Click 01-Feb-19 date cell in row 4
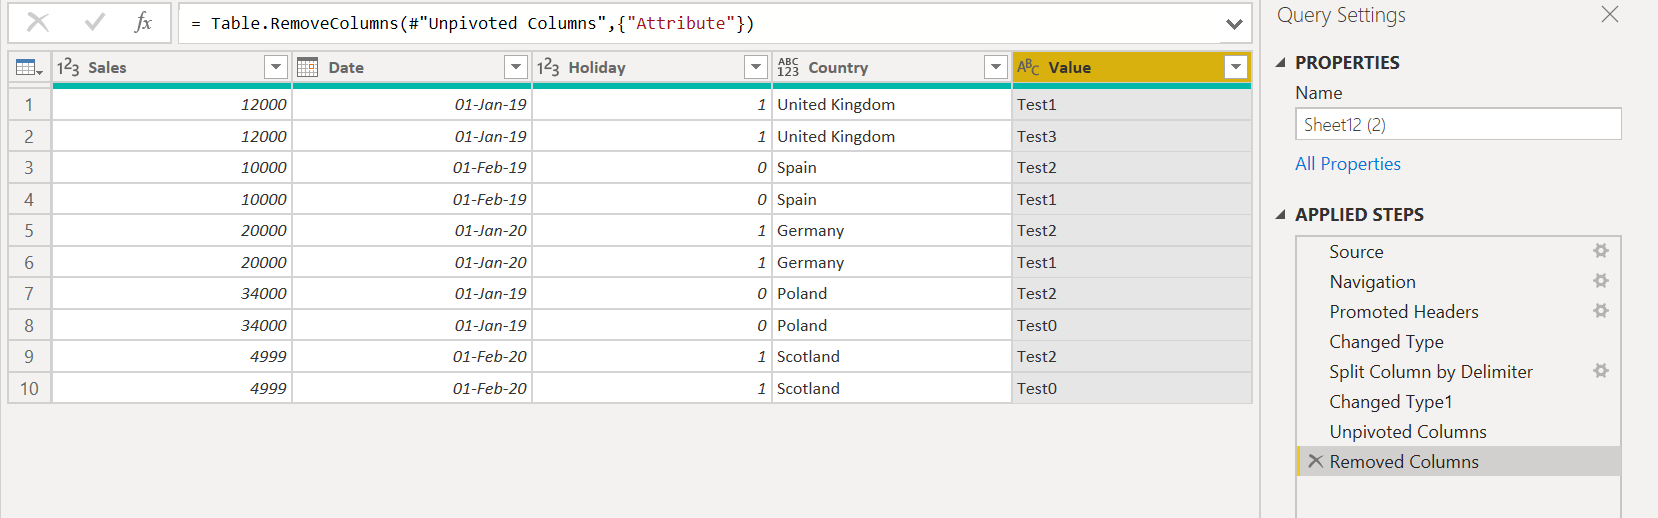This screenshot has height=518, width=1658. 412,199
